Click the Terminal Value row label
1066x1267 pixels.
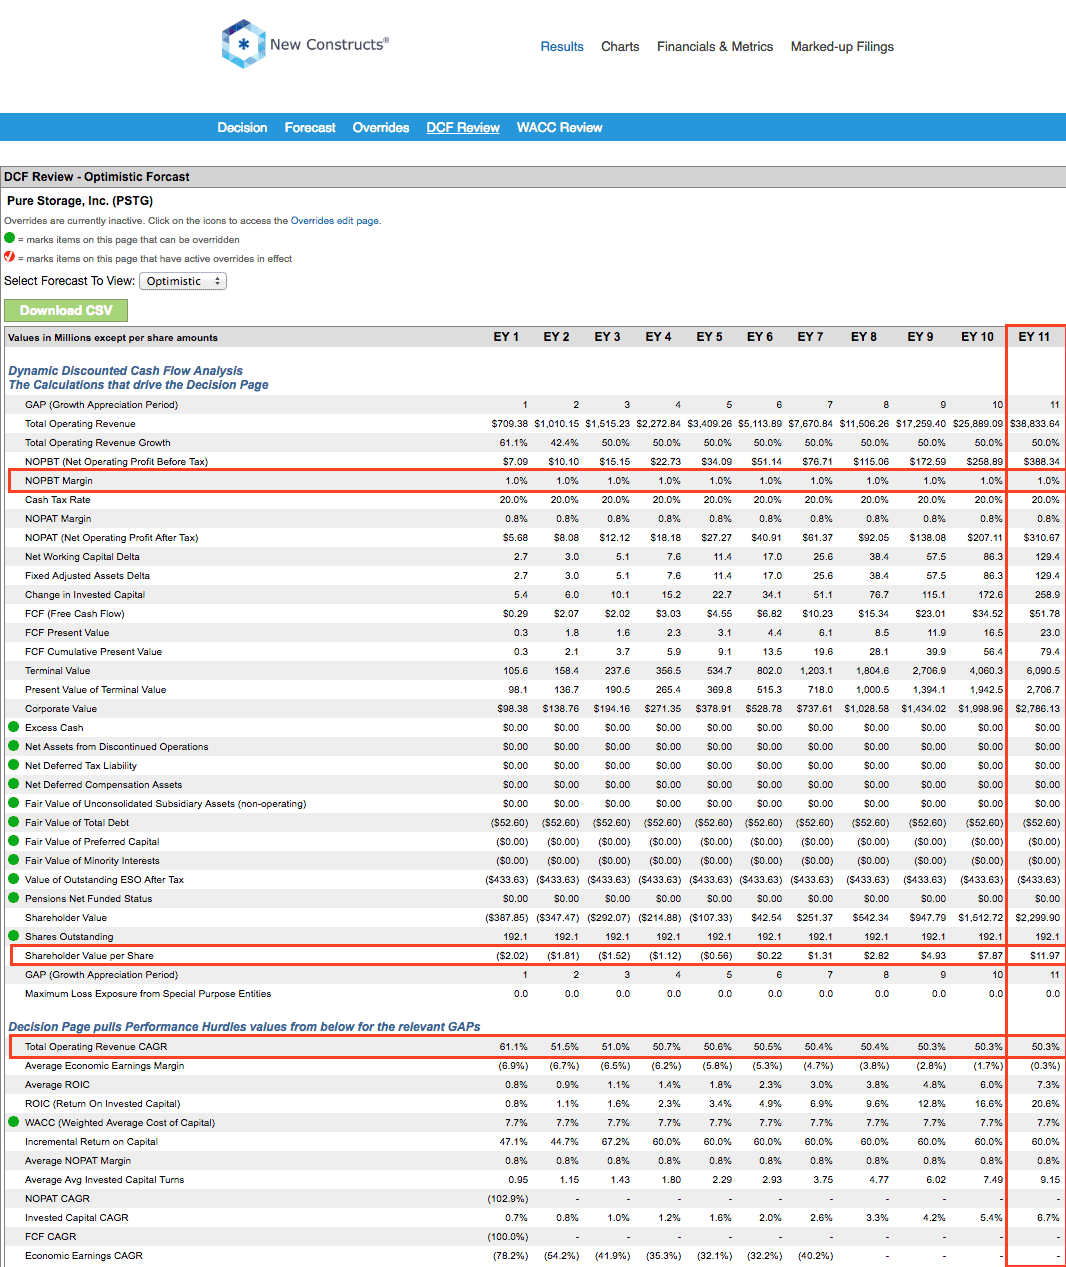click(58, 670)
